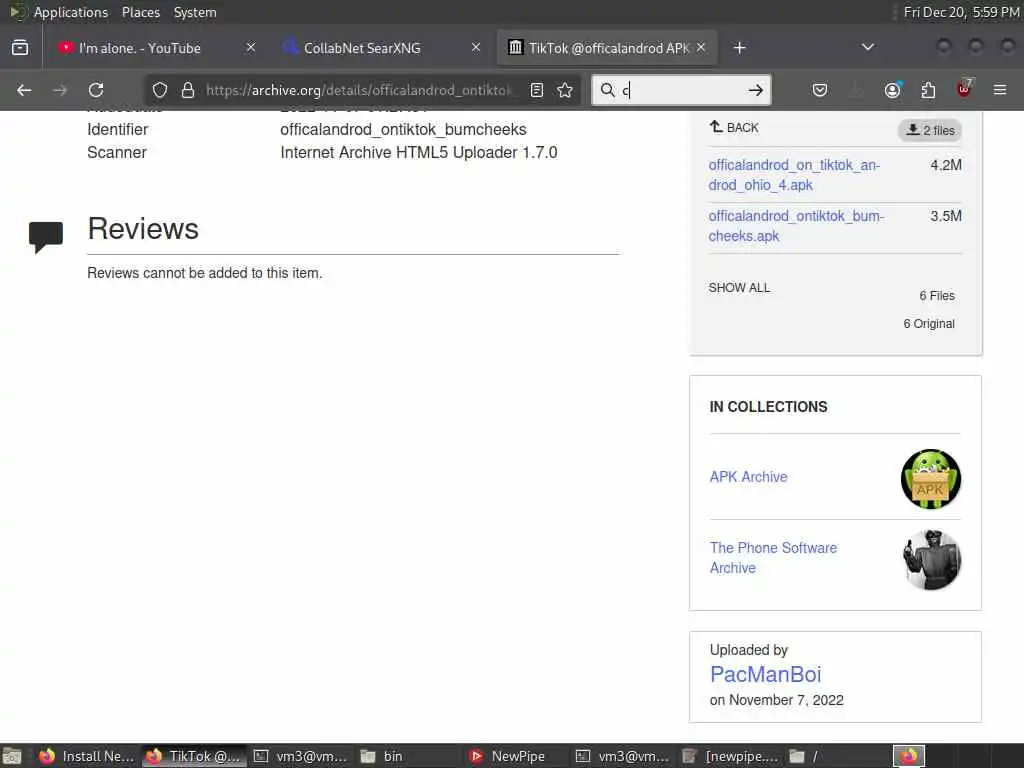Open the Places menu
The image size is (1024, 768).
(141, 12)
